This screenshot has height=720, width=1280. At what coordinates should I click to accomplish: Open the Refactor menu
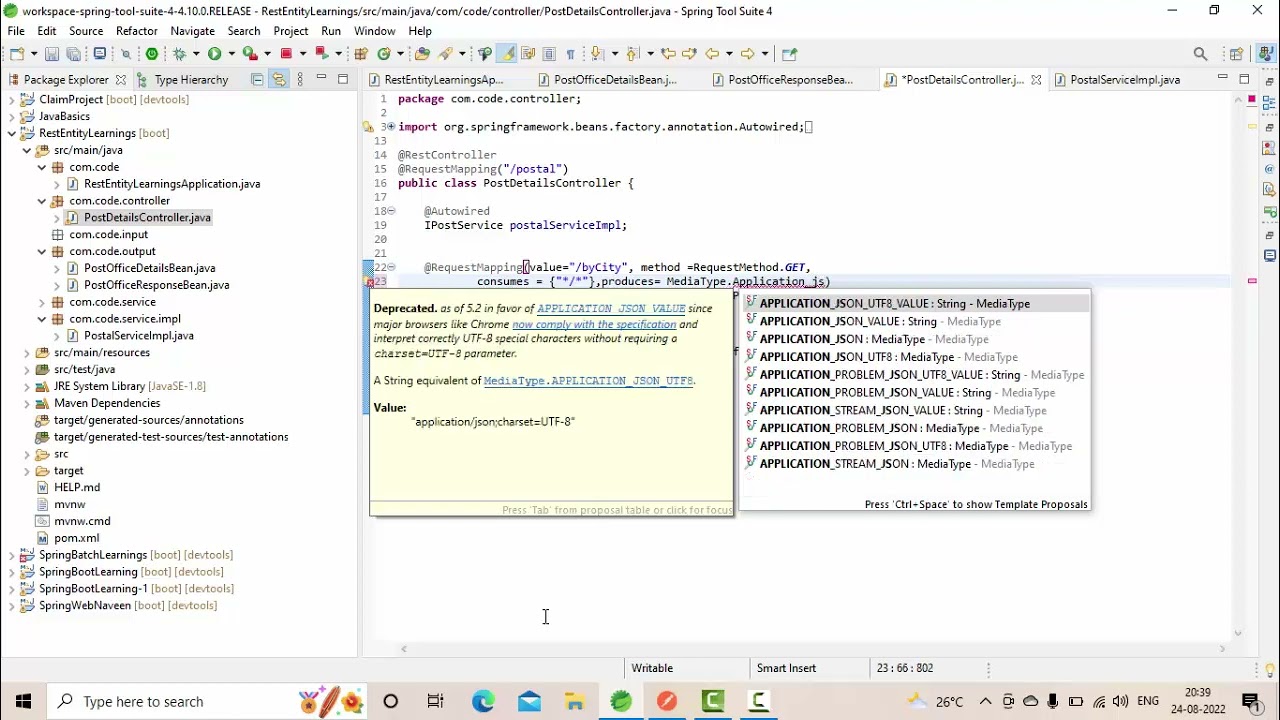(x=136, y=31)
